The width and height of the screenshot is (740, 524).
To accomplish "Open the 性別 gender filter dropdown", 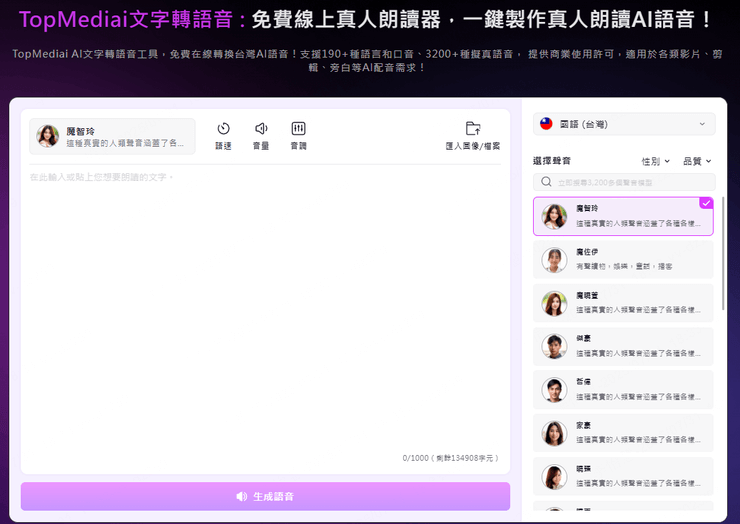I will pos(655,161).
